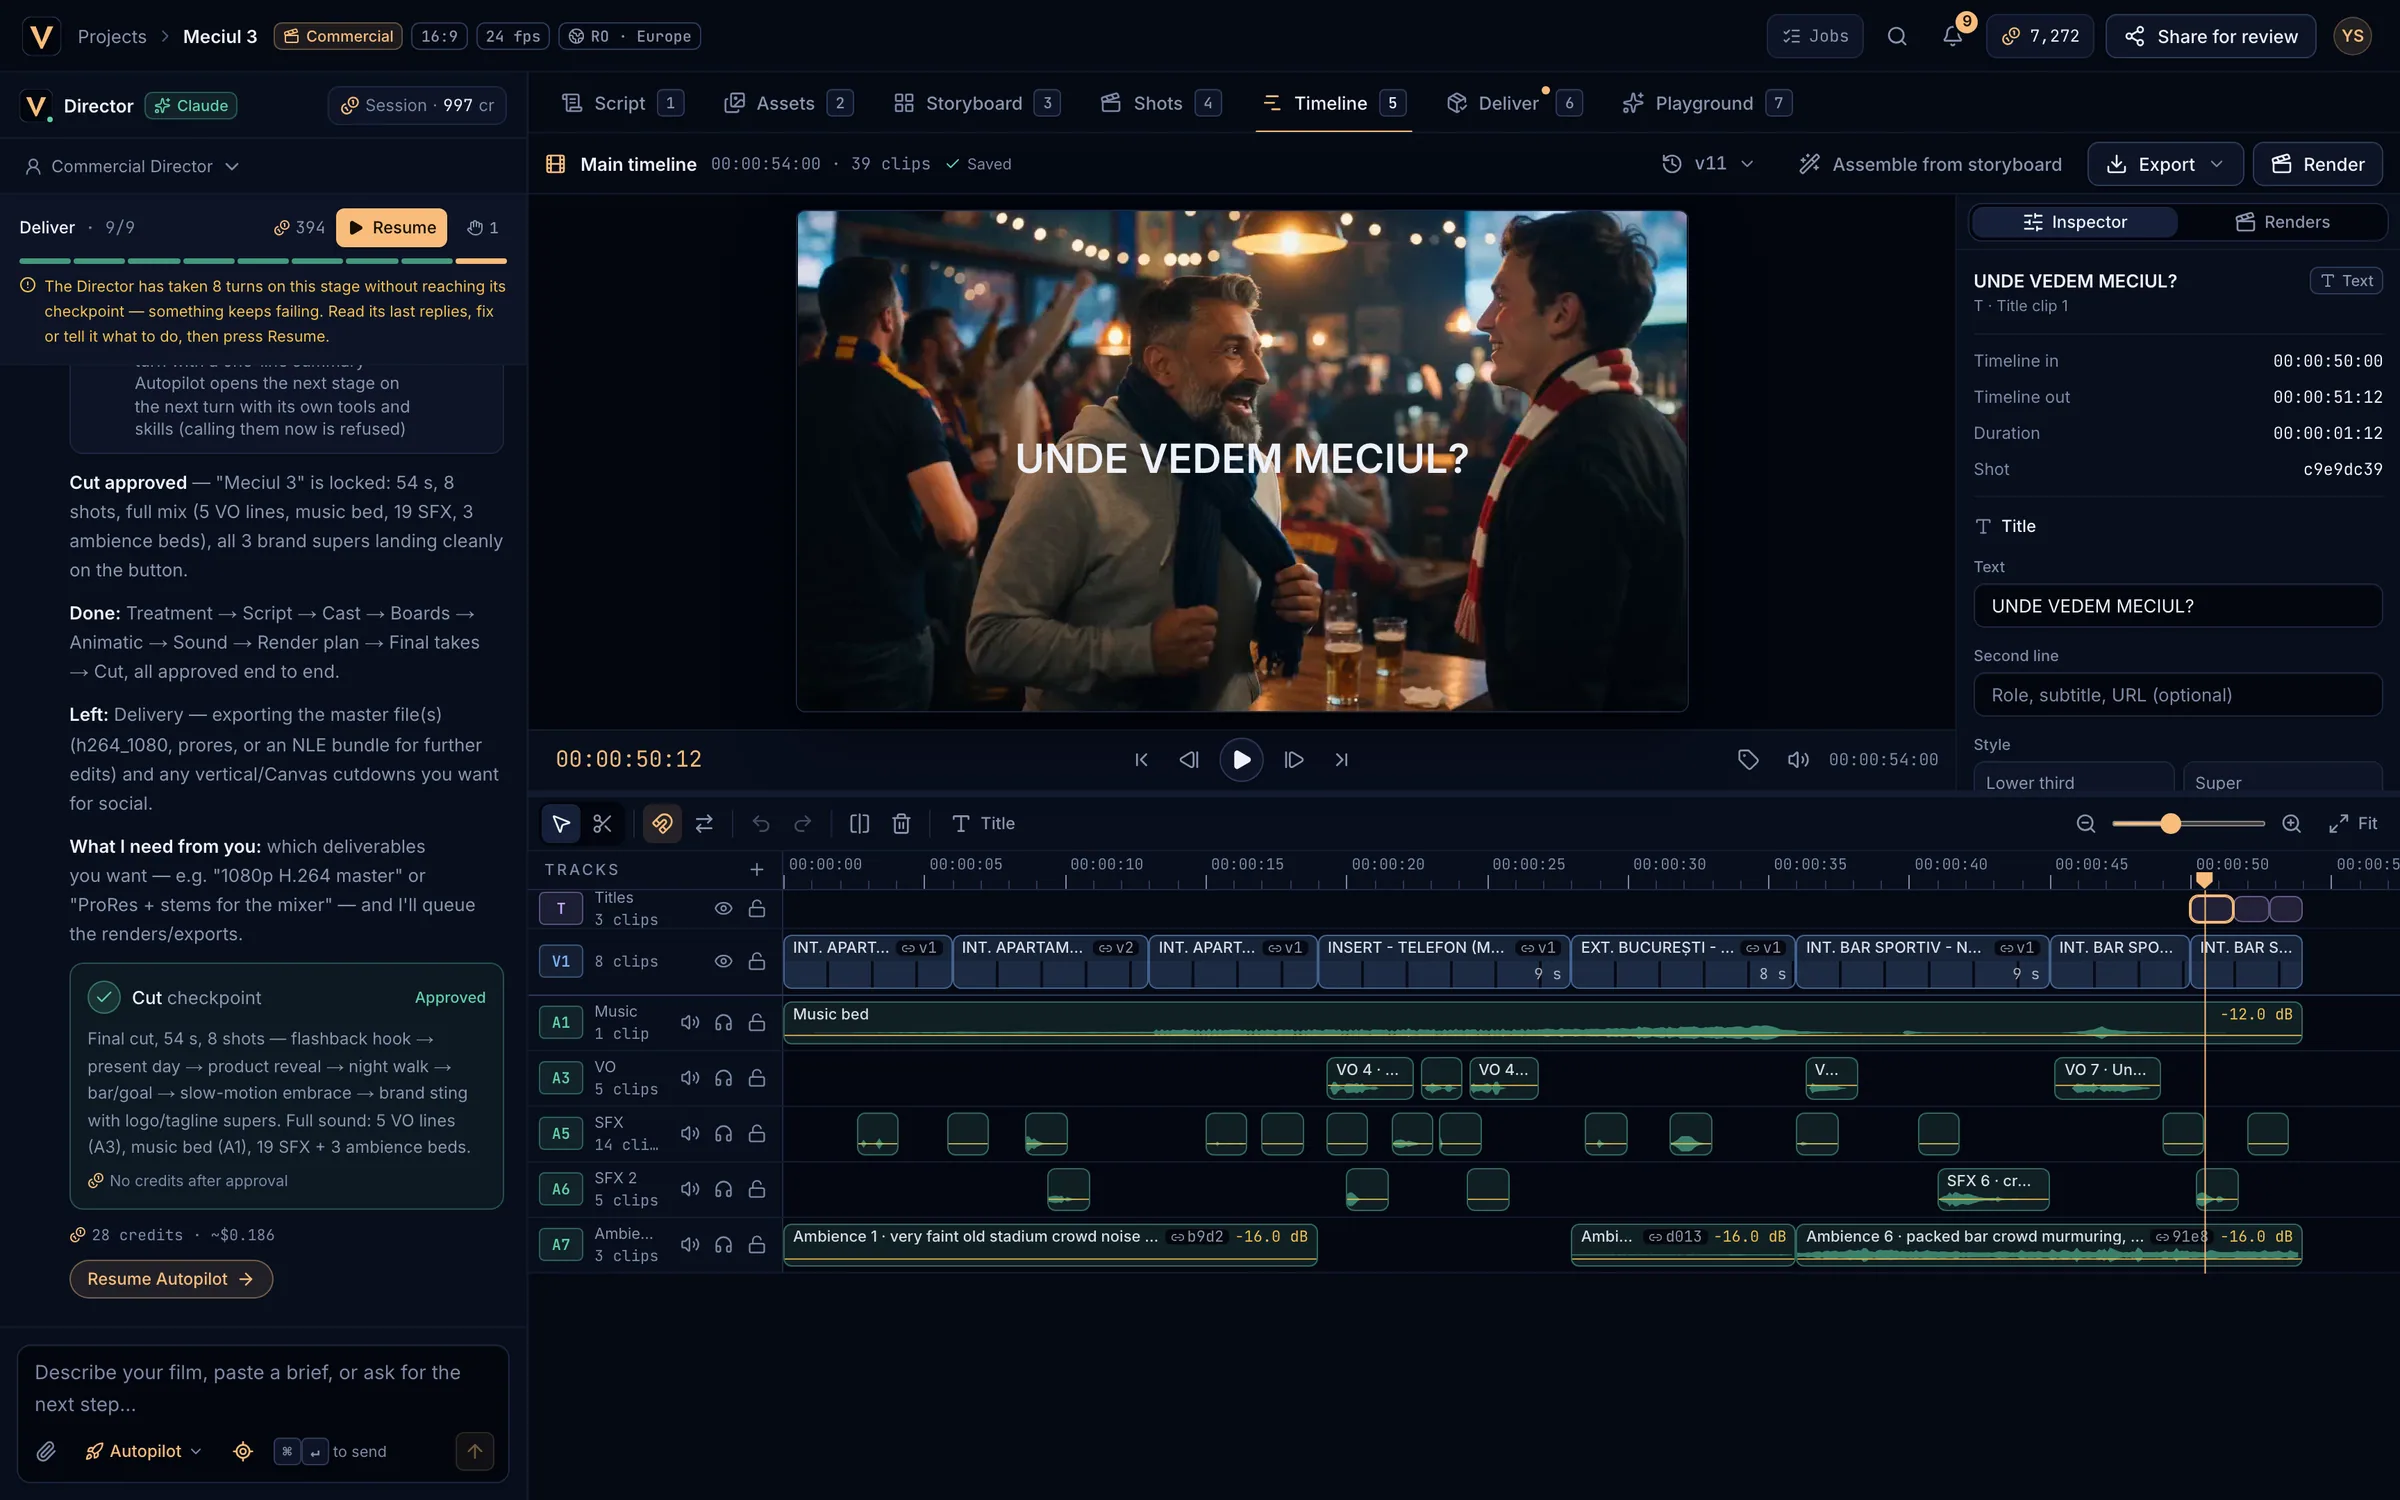Solo the VO A3 track headphones
Viewport: 2400px width, 1500px height.
(724, 1078)
